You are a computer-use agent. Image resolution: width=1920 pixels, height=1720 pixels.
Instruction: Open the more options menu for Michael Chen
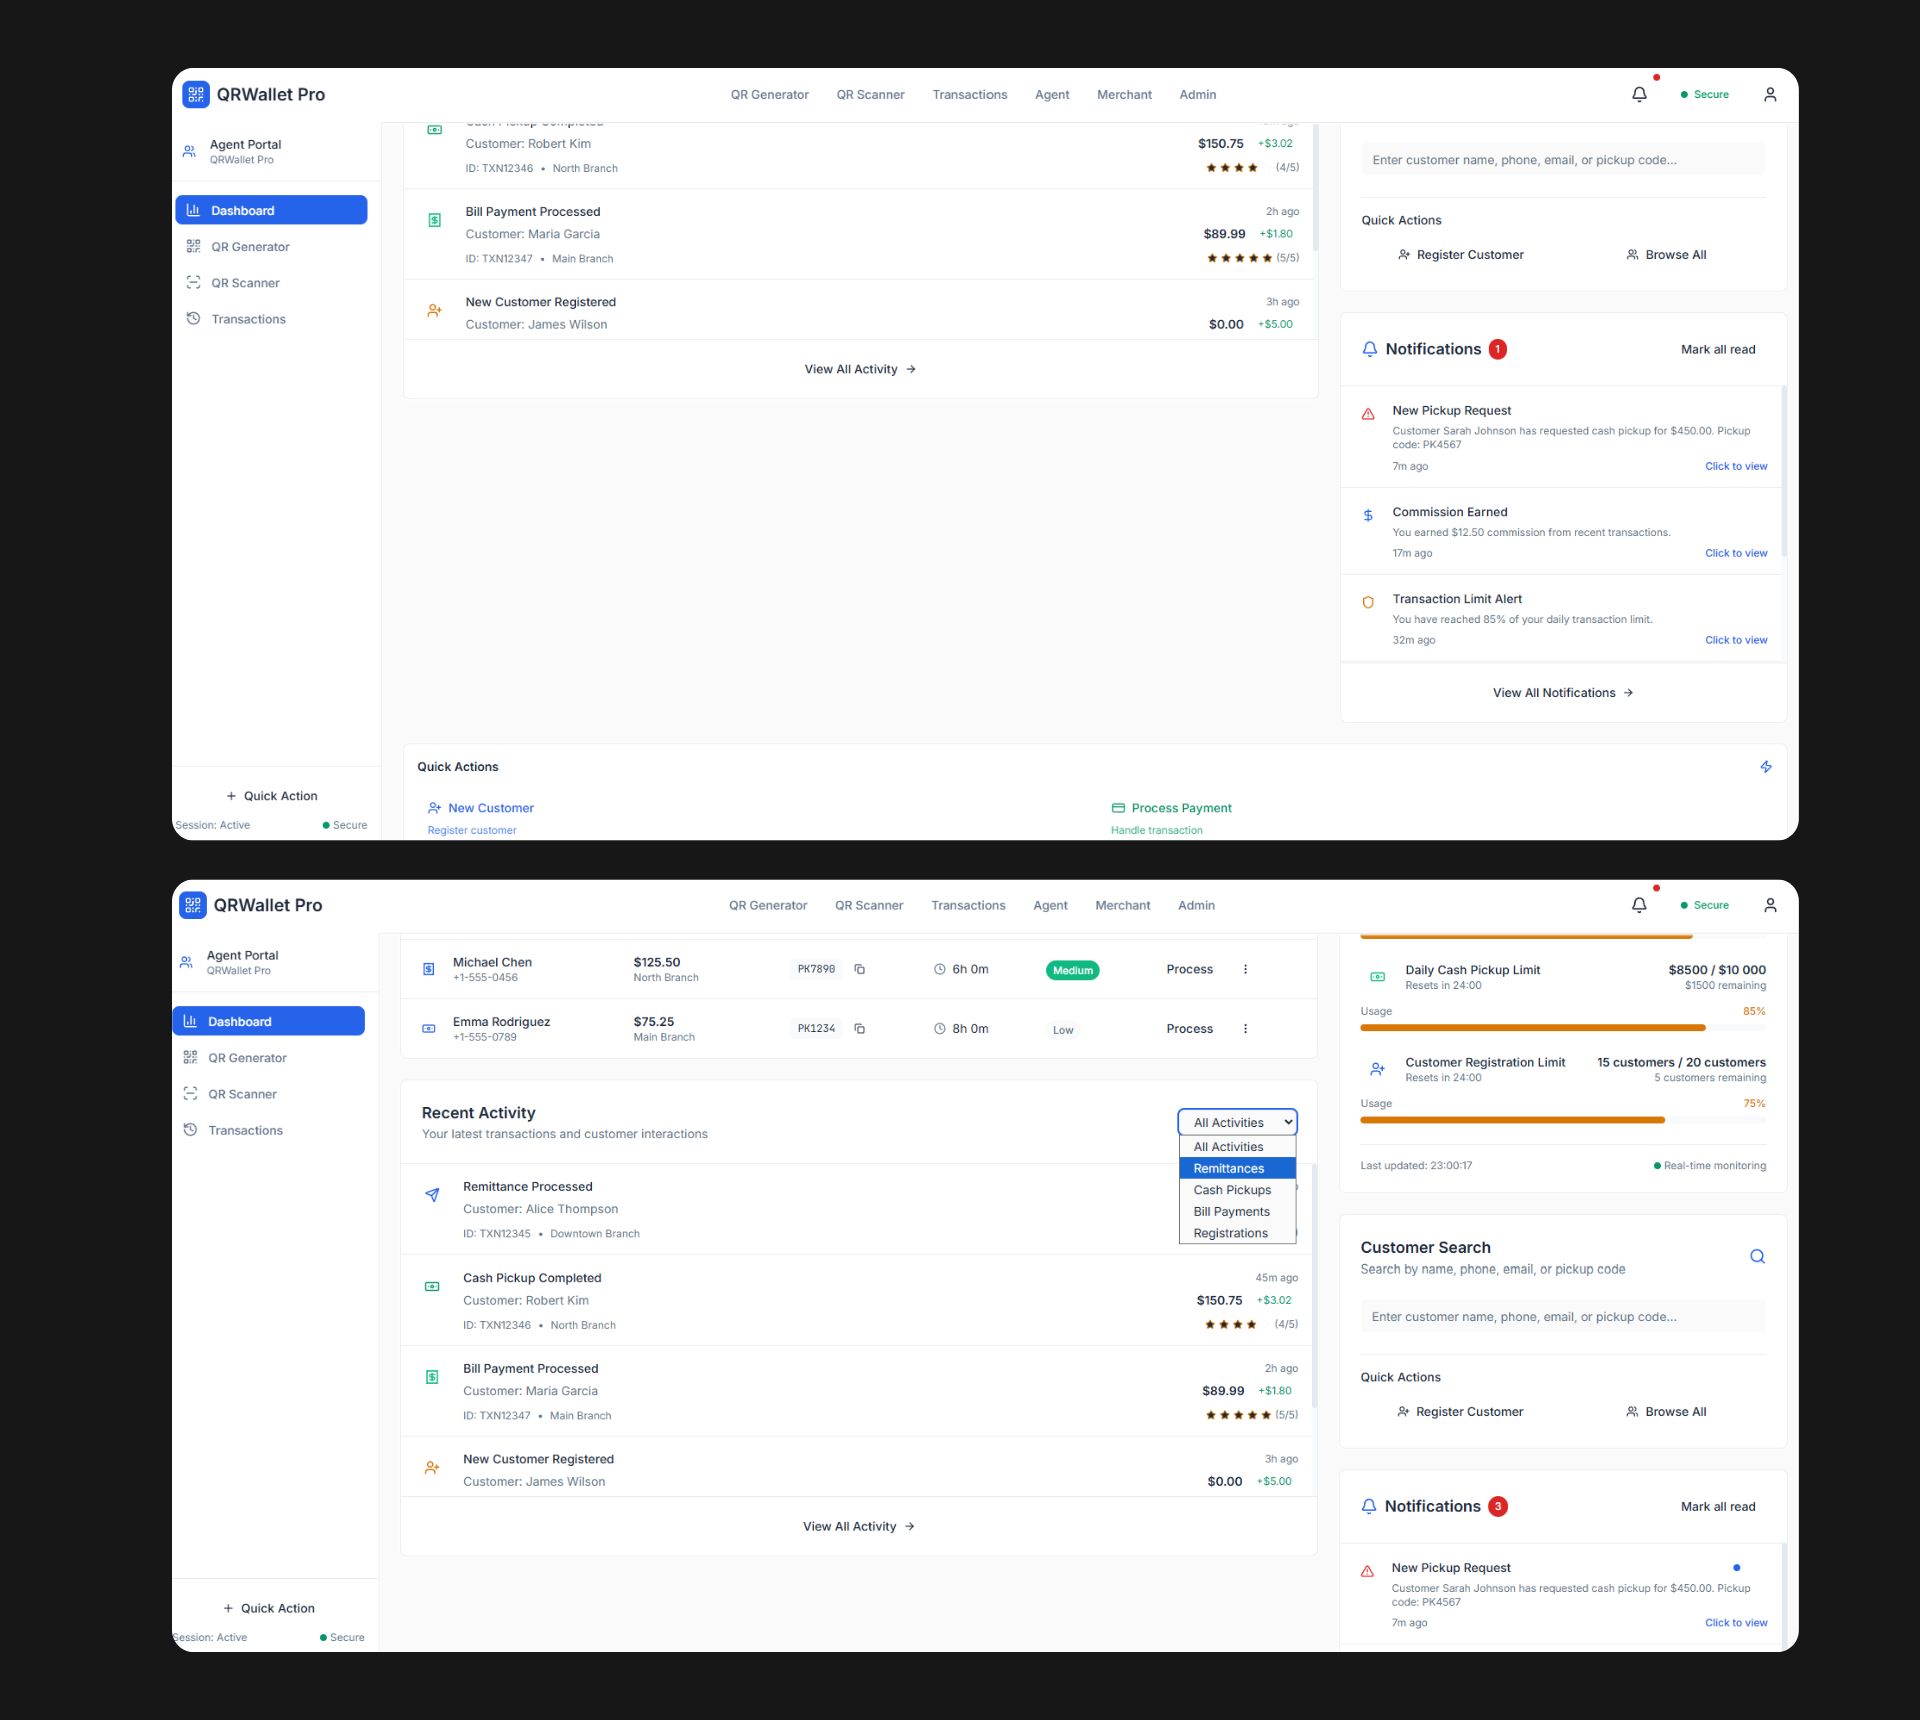(1245, 969)
